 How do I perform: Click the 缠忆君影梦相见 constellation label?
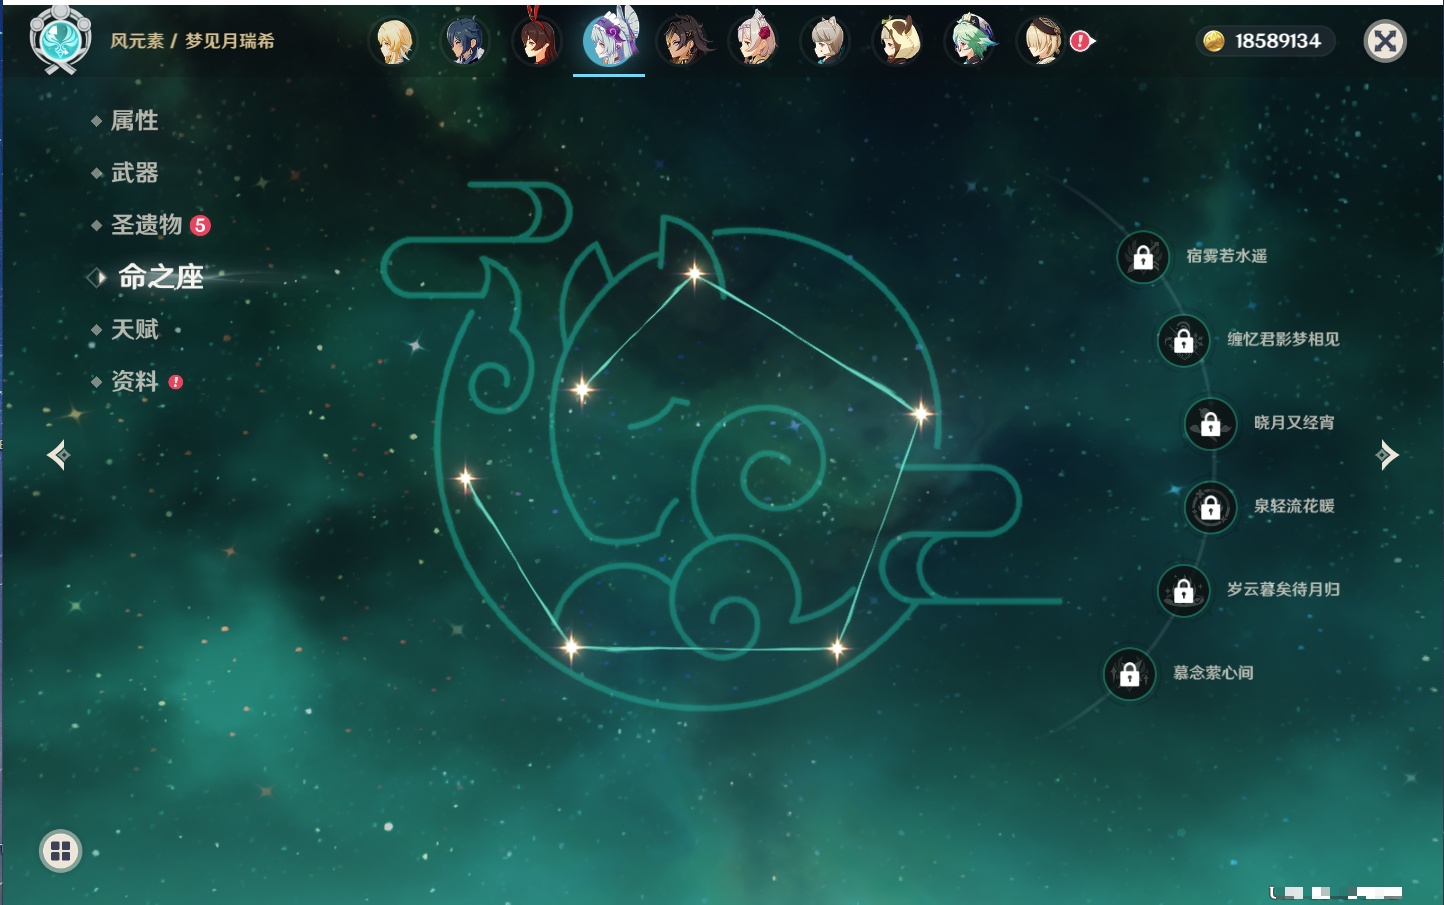point(1284,339)
